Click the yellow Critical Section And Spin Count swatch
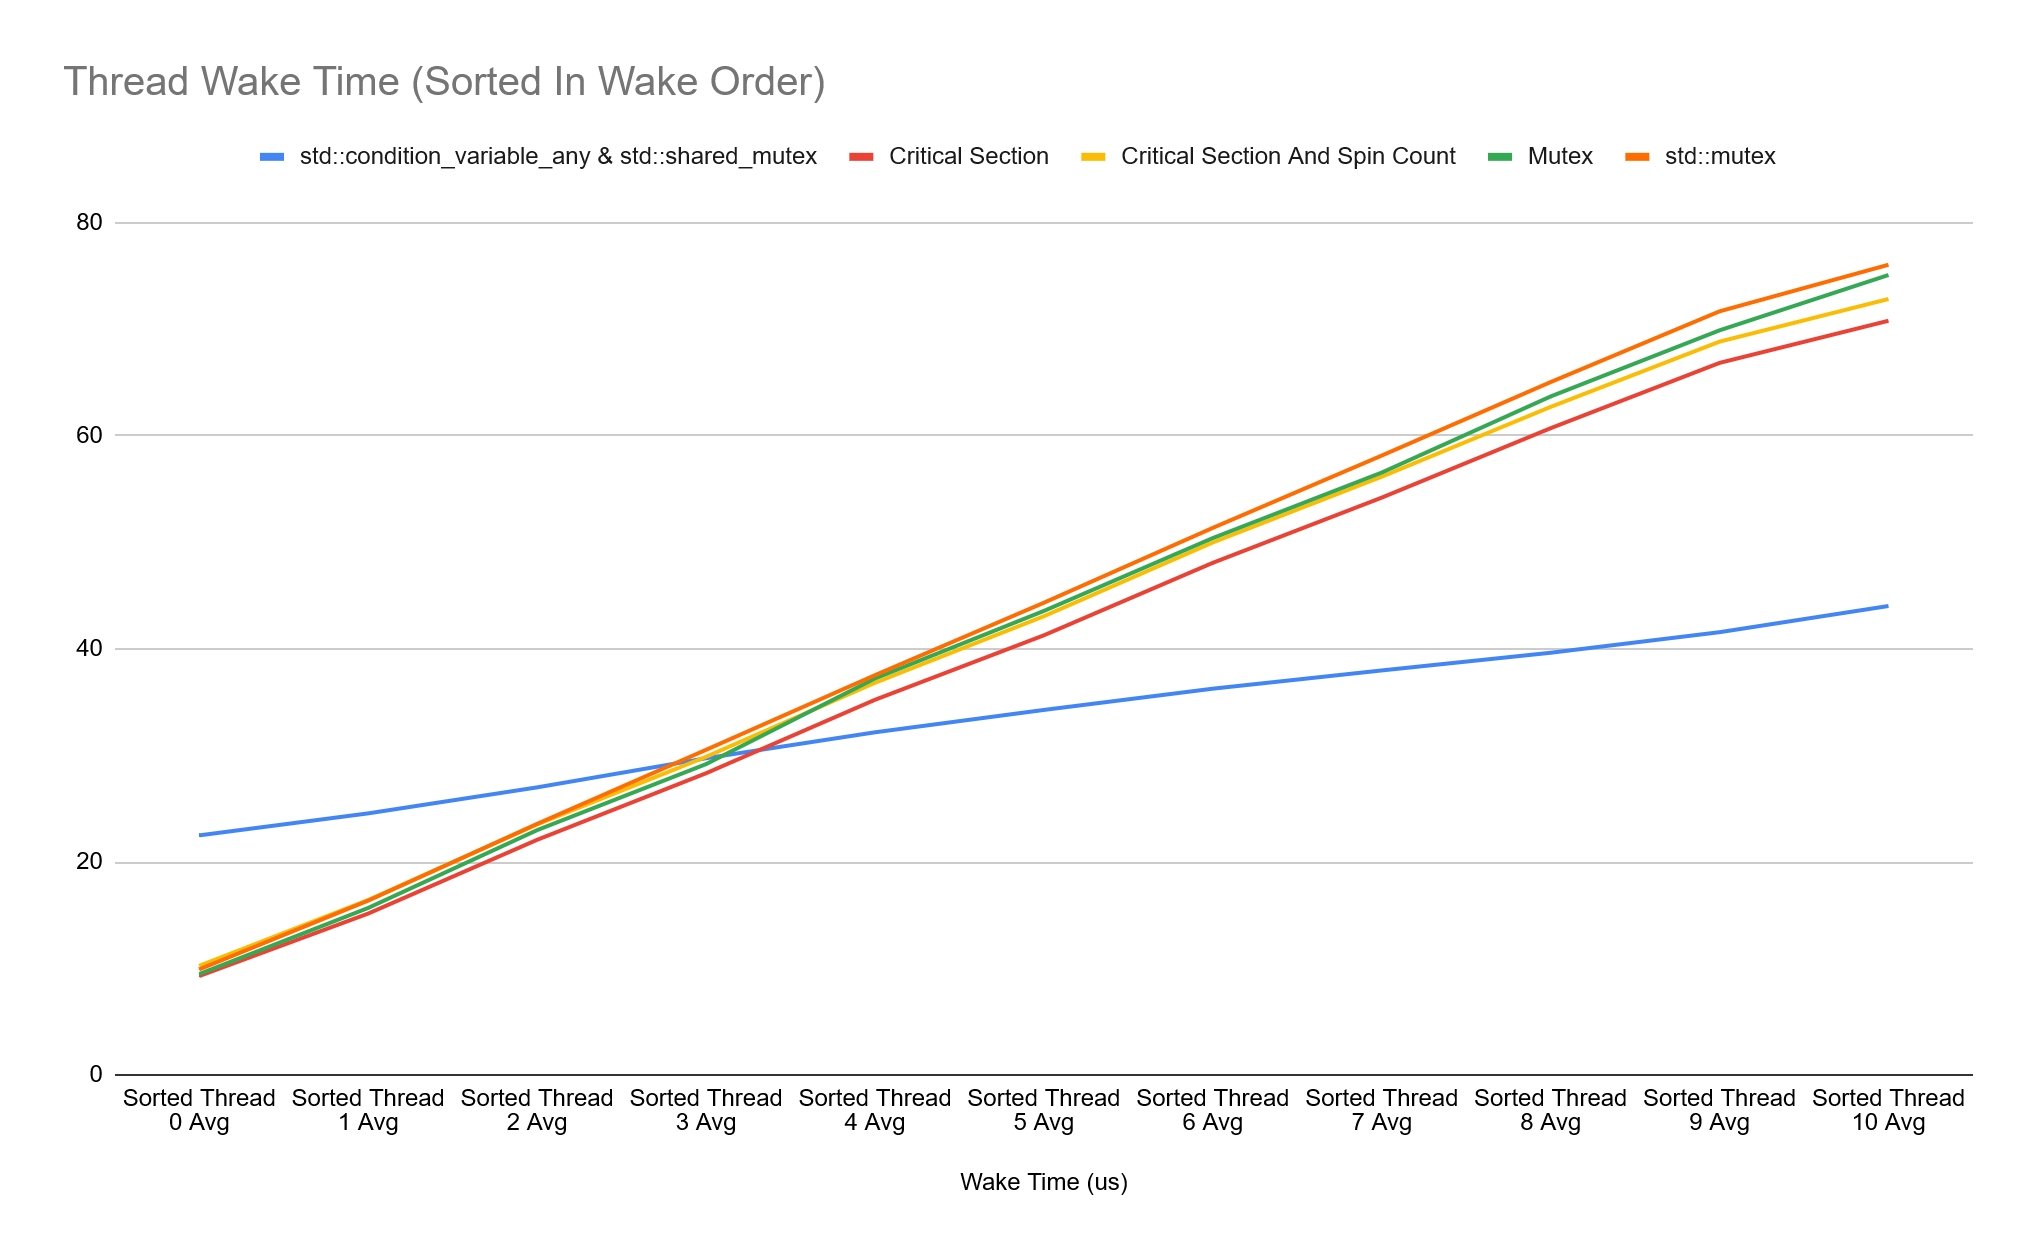 pos(1093,157)
